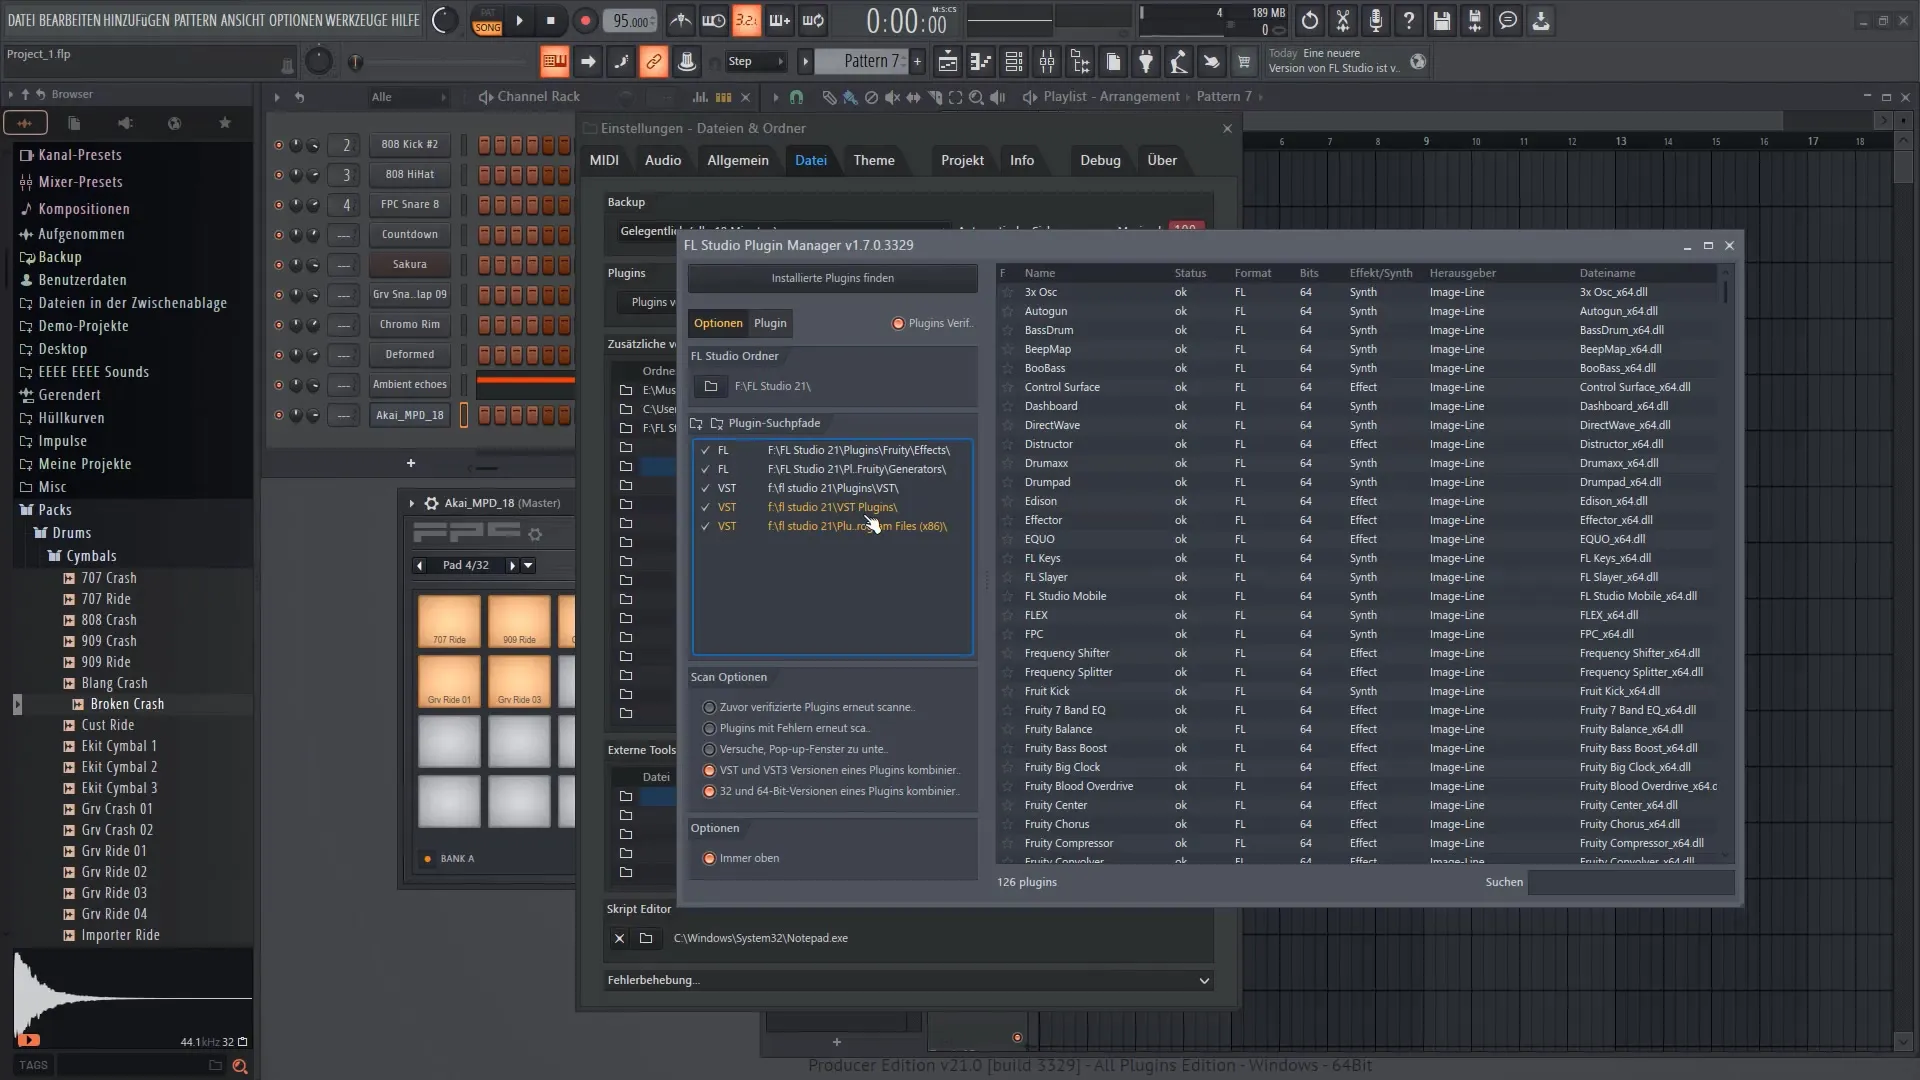Enable '32 und 64-Bit-Versionen eines Plugins kombinier' option

[709, 791]
